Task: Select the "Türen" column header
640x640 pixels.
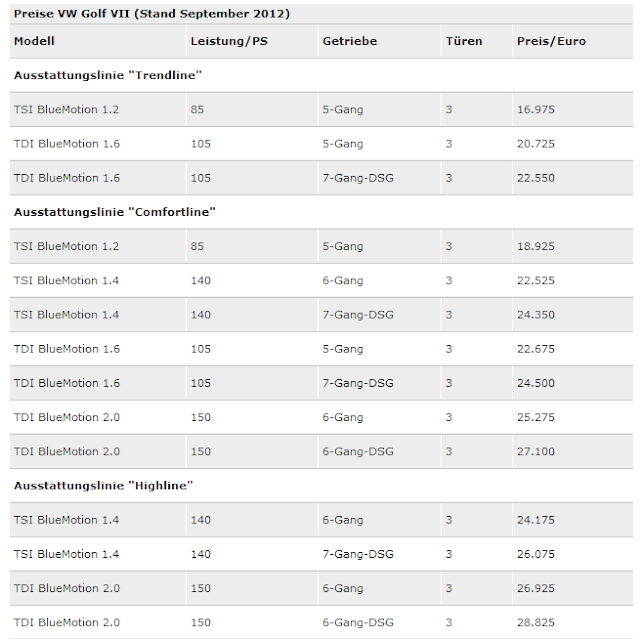Action: (x=463, y=41)
